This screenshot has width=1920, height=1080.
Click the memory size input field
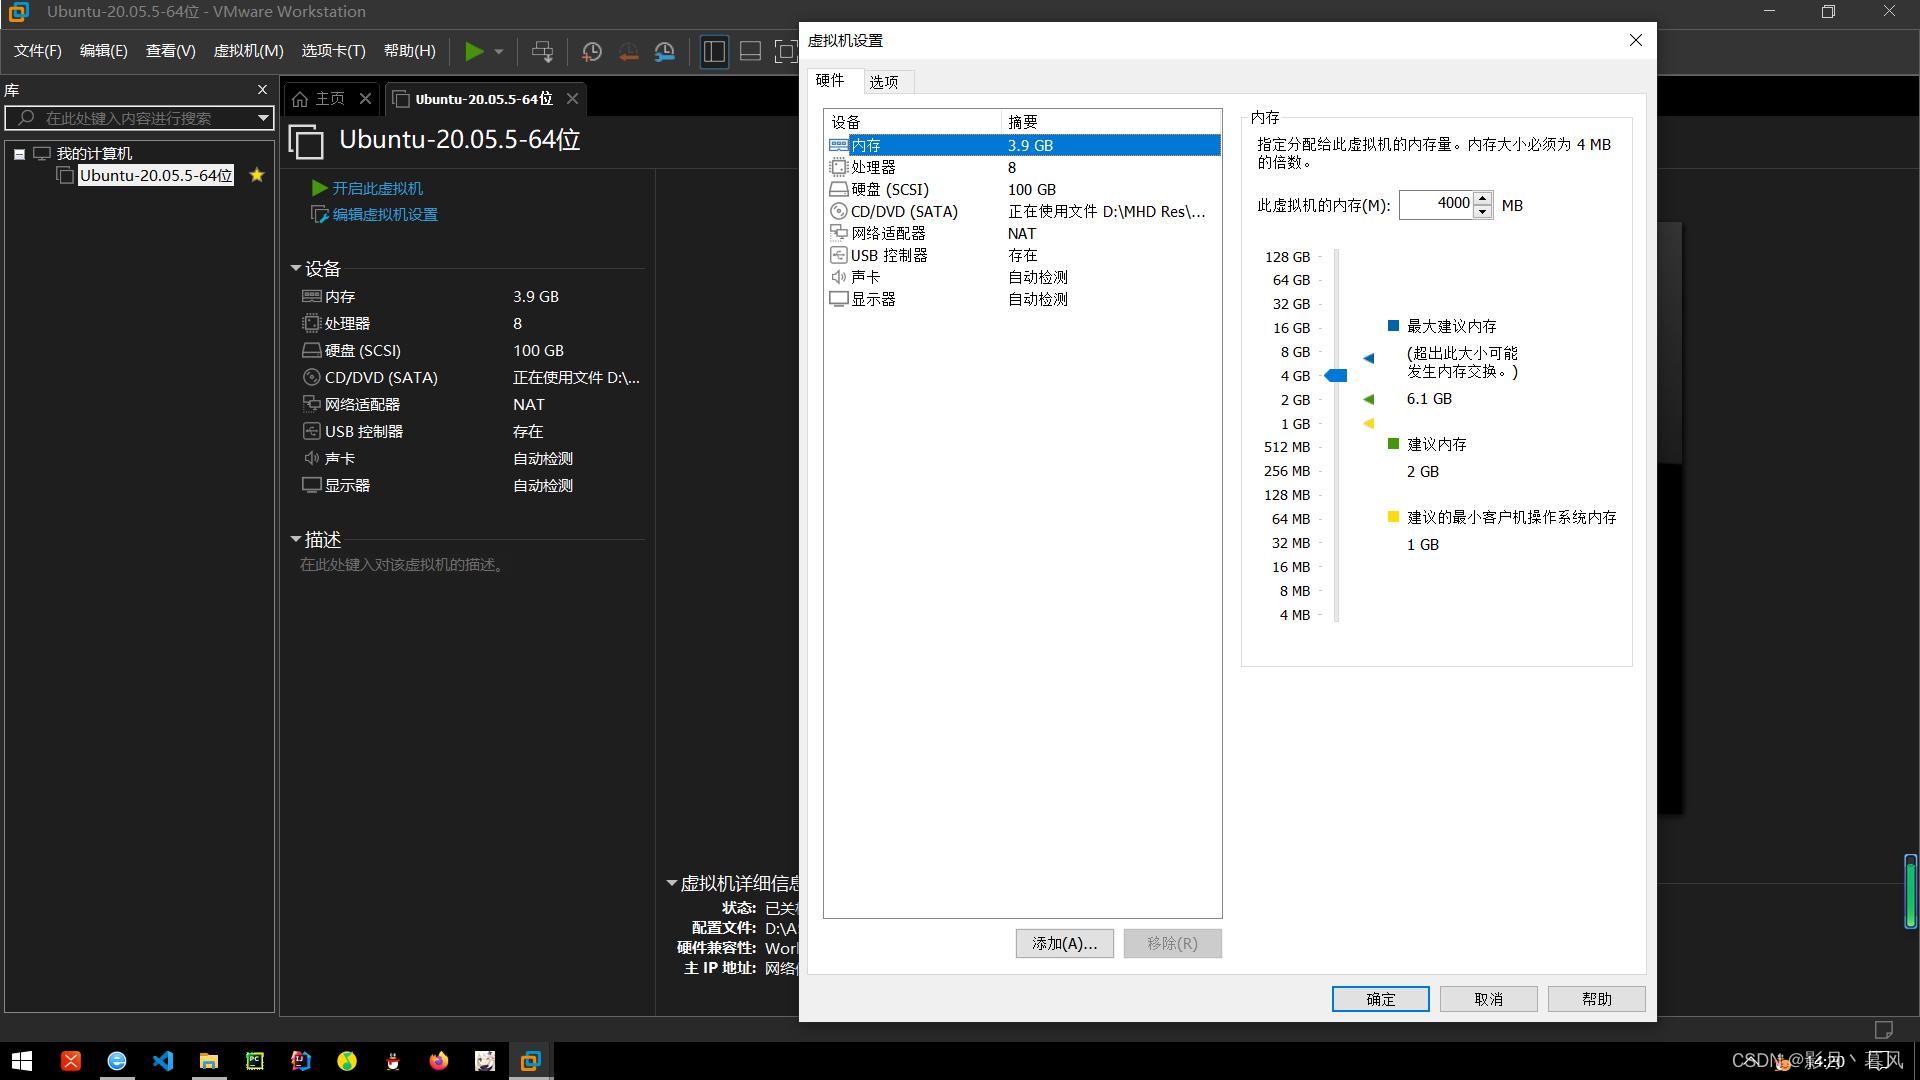(1436, 205)
